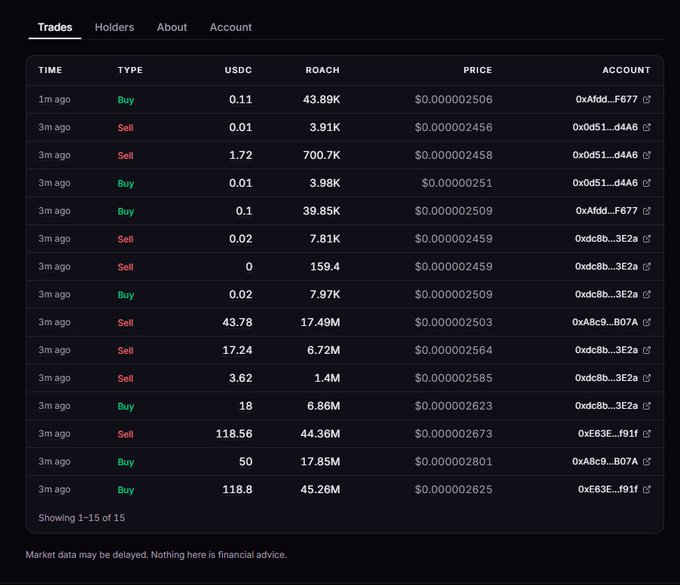680x585 pixels.
Task: Open account 0xE63E...f91f on the 44.36M trade
Action: click(x=608, y=434)
